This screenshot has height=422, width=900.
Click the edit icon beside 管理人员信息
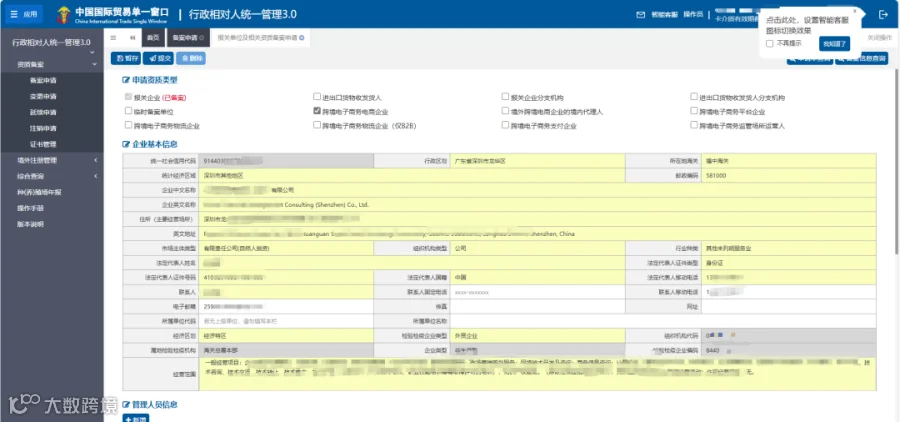(126, 404)
